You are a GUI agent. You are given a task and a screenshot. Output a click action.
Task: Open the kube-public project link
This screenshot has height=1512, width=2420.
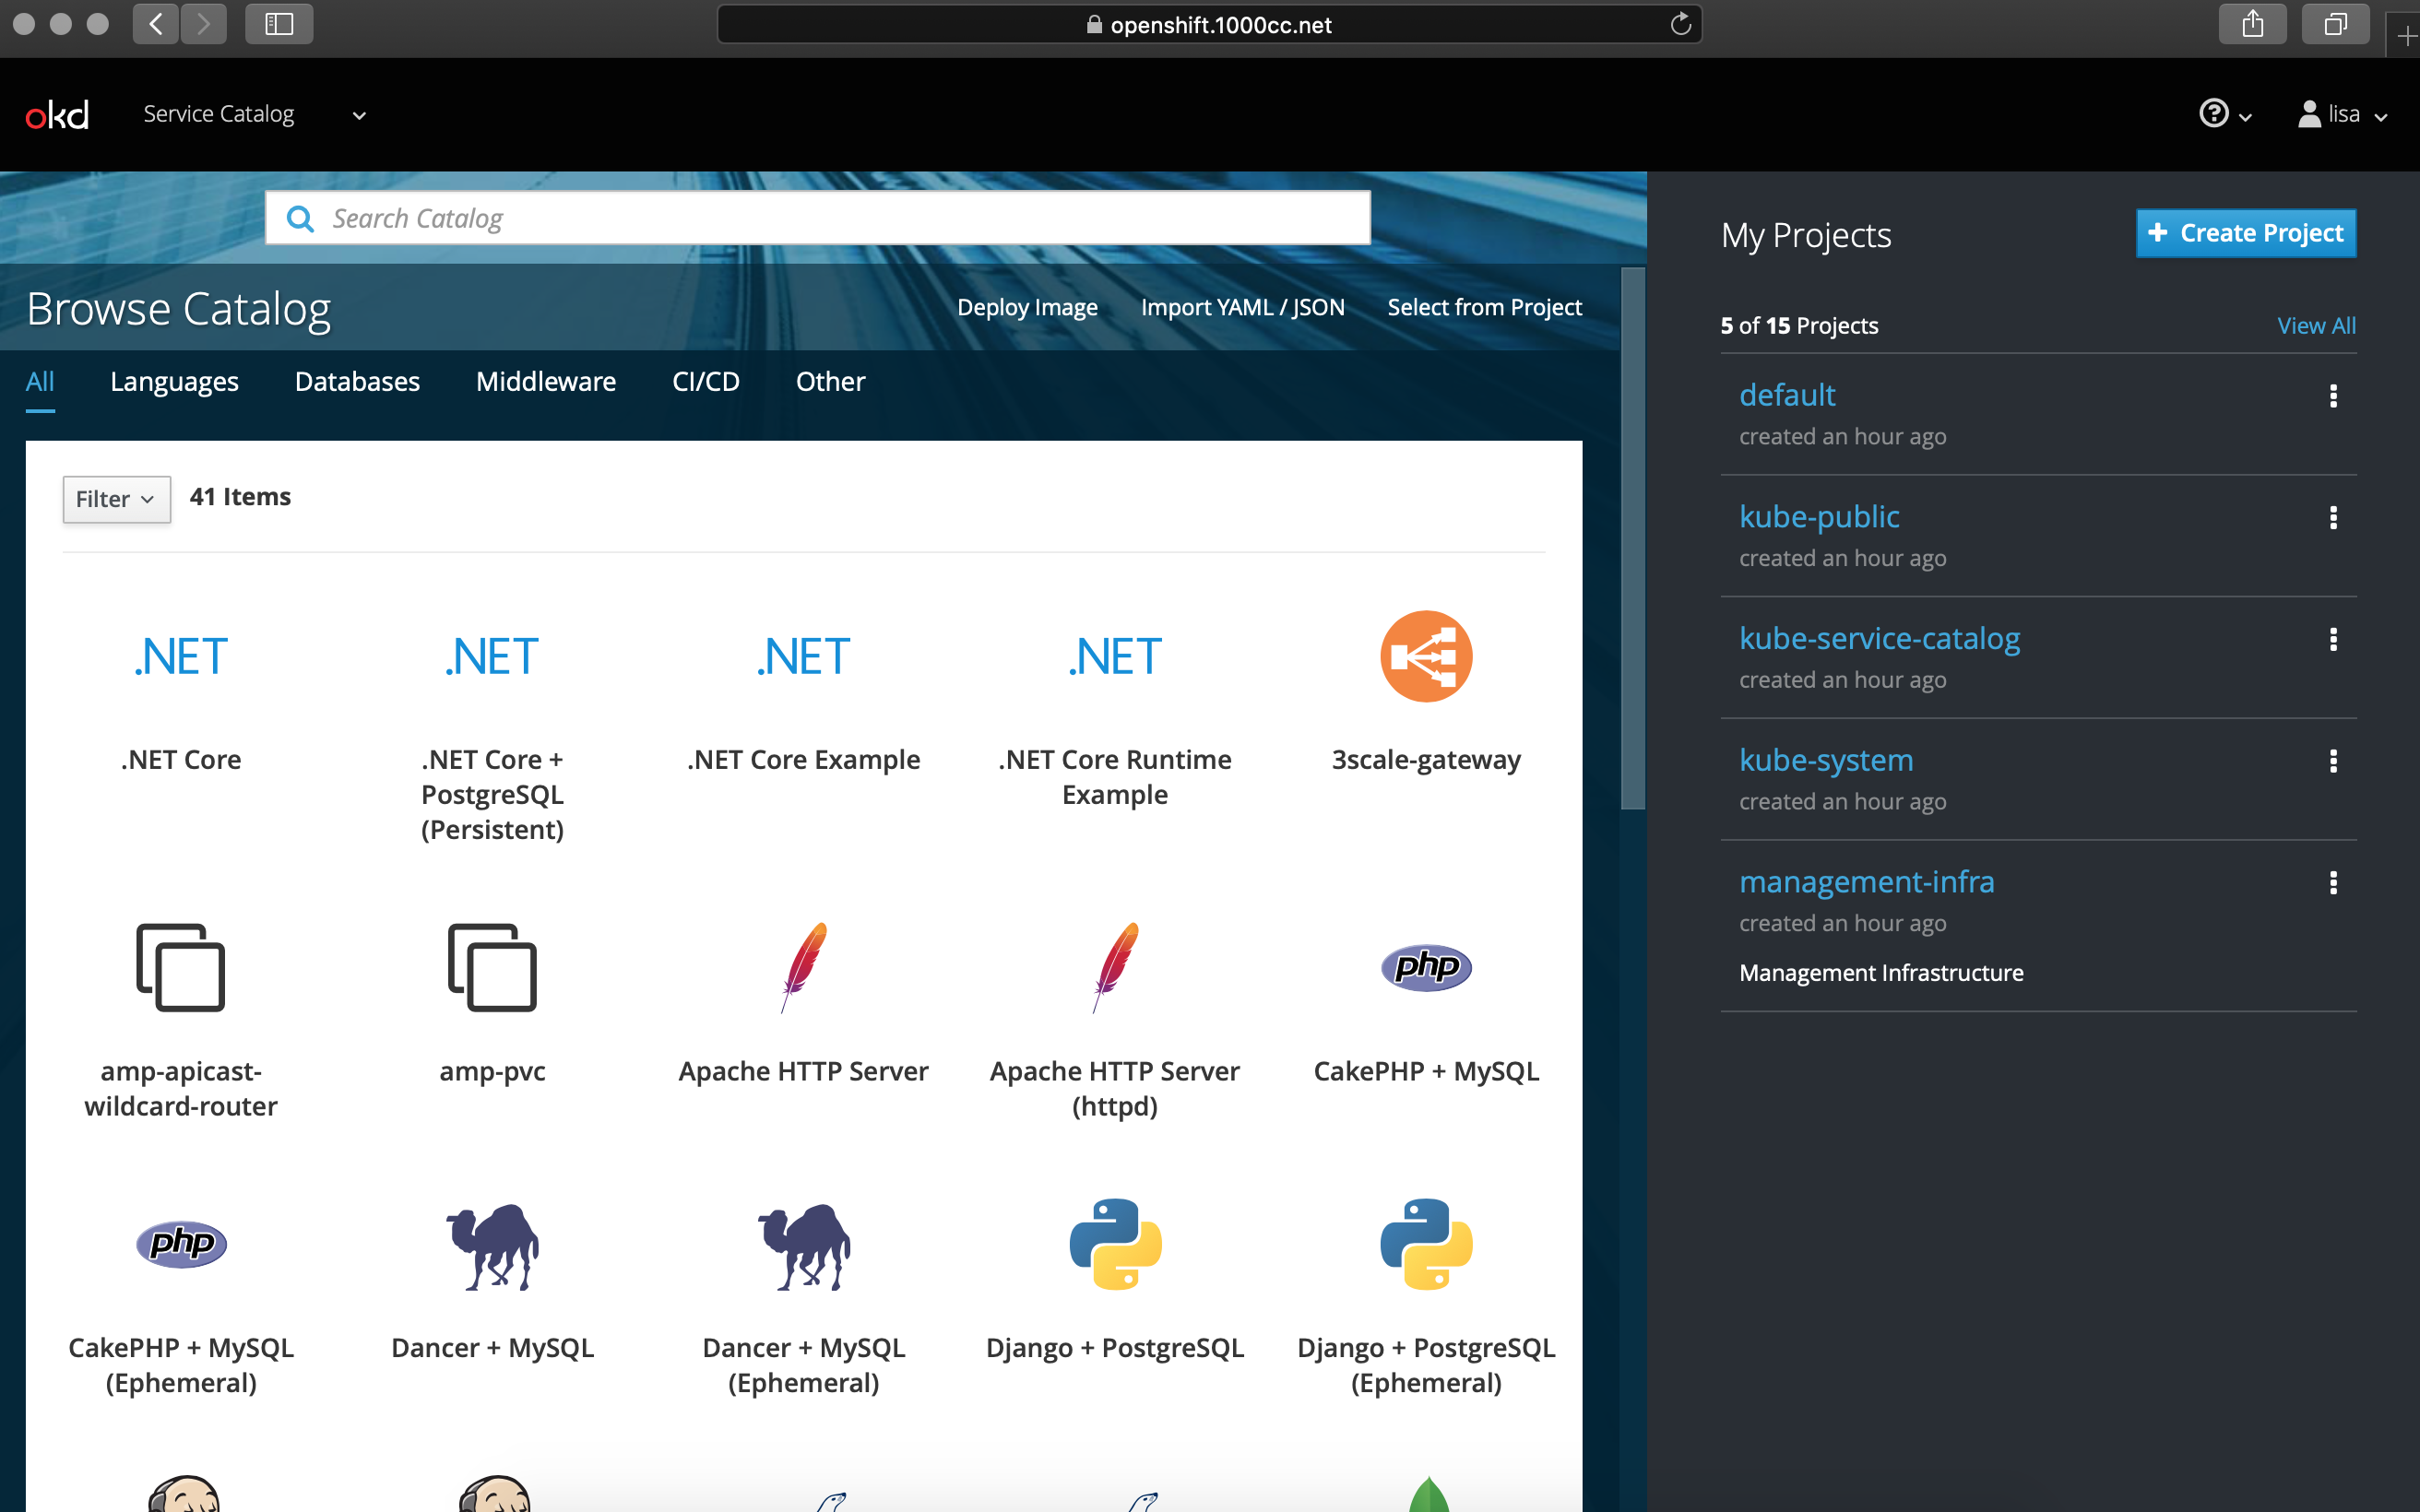[1819, 517]
